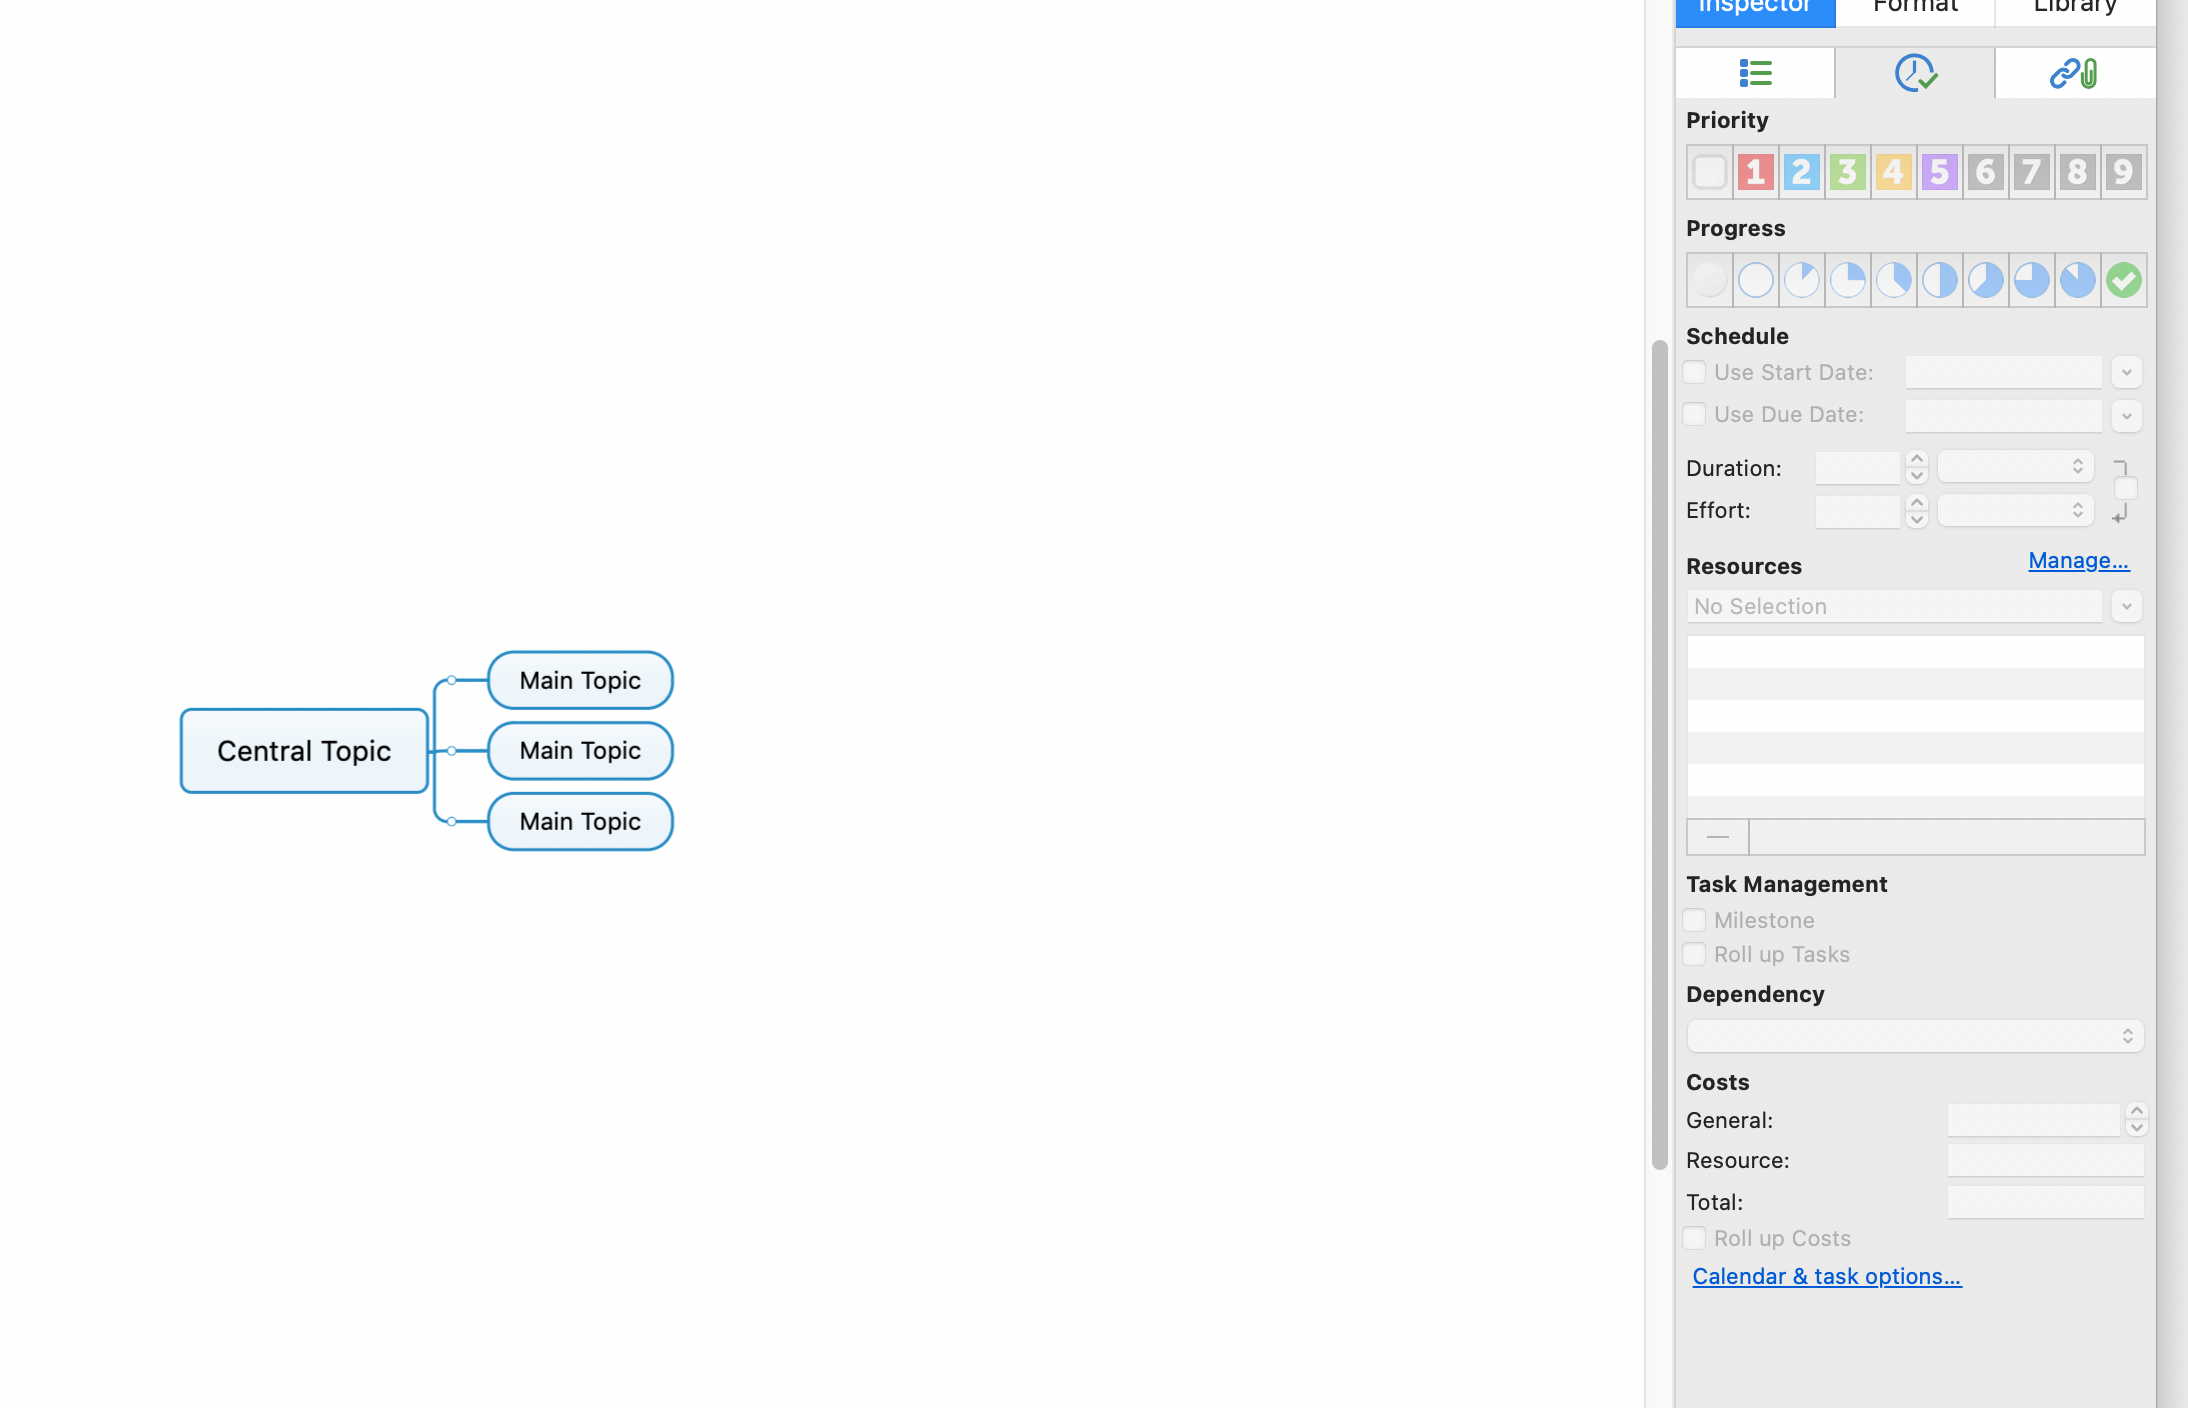
Task: Select the empty progress circle icon
Action: (x=1755, y=280)
